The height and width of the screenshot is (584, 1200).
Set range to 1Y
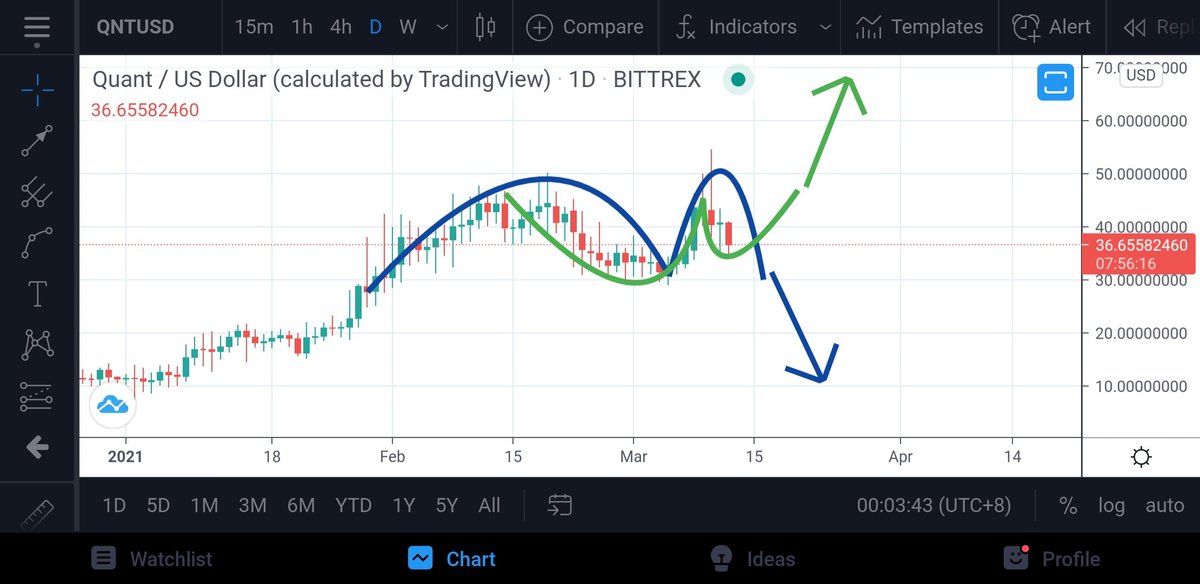tap(403, 505)
